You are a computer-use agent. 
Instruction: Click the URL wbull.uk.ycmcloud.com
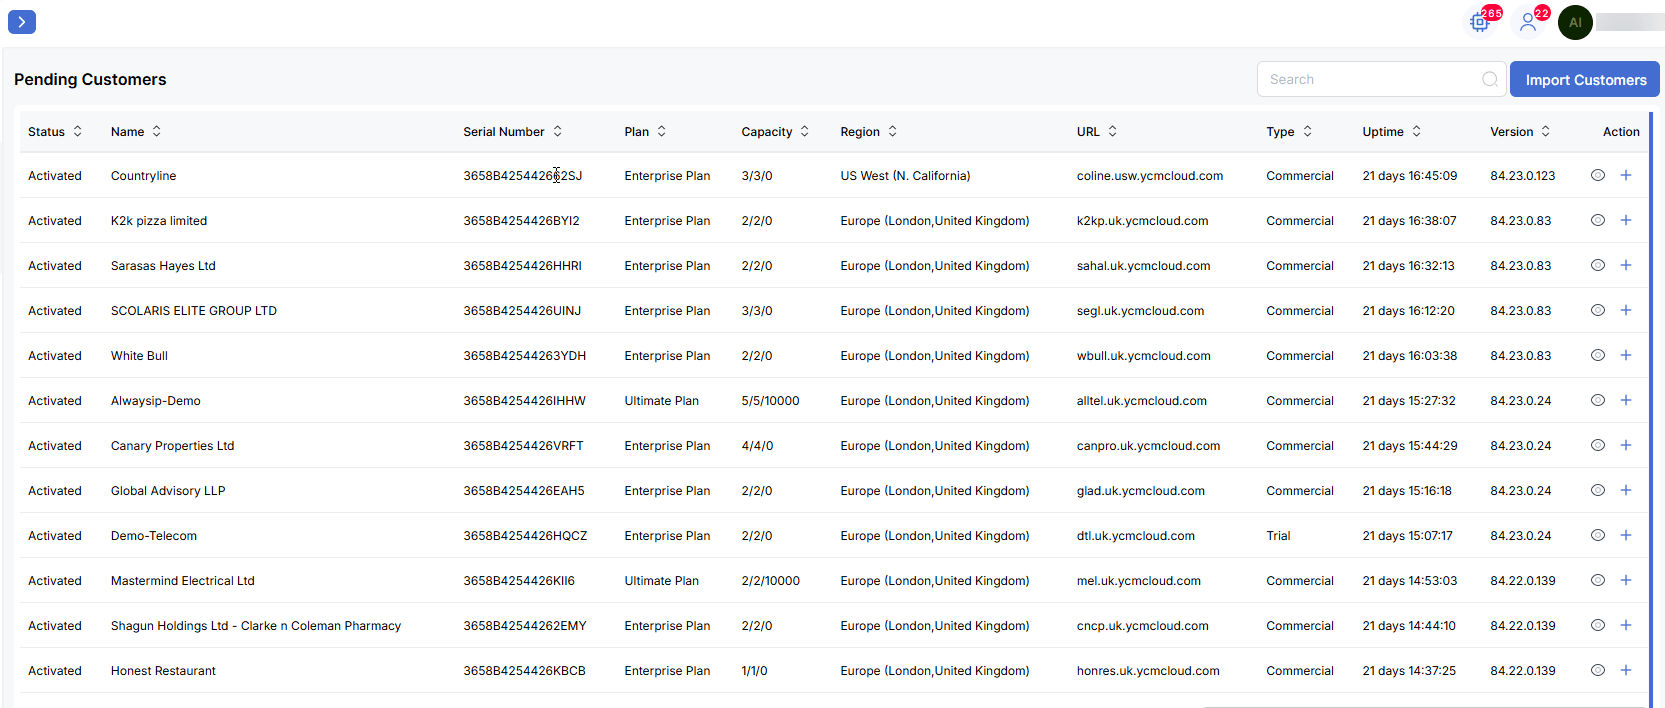[1144, 356]
